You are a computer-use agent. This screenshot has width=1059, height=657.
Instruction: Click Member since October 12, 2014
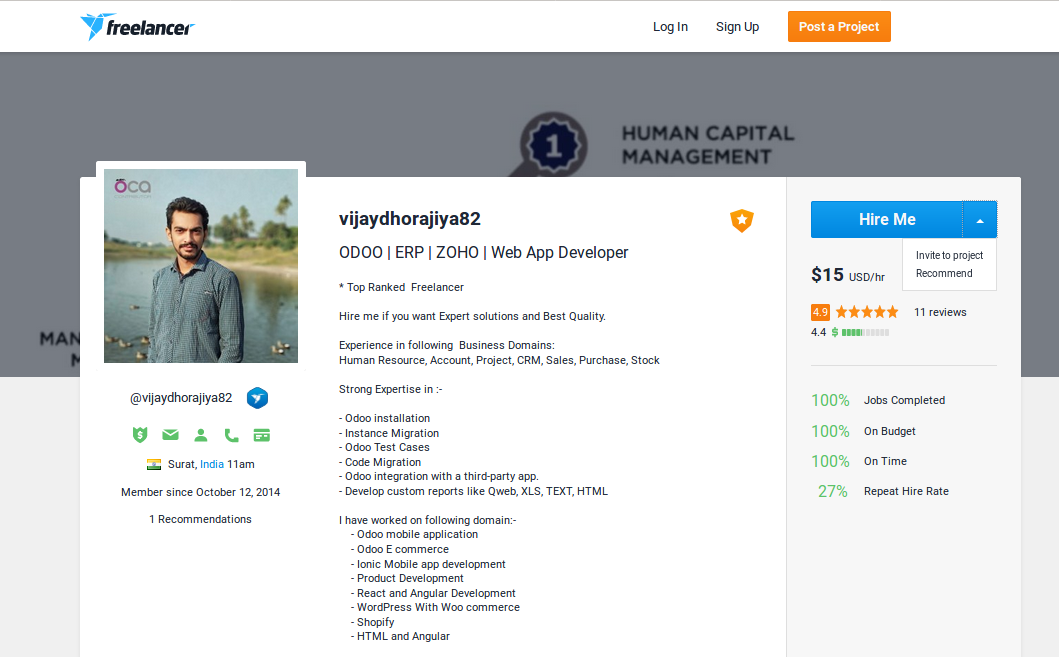point(201,492)
